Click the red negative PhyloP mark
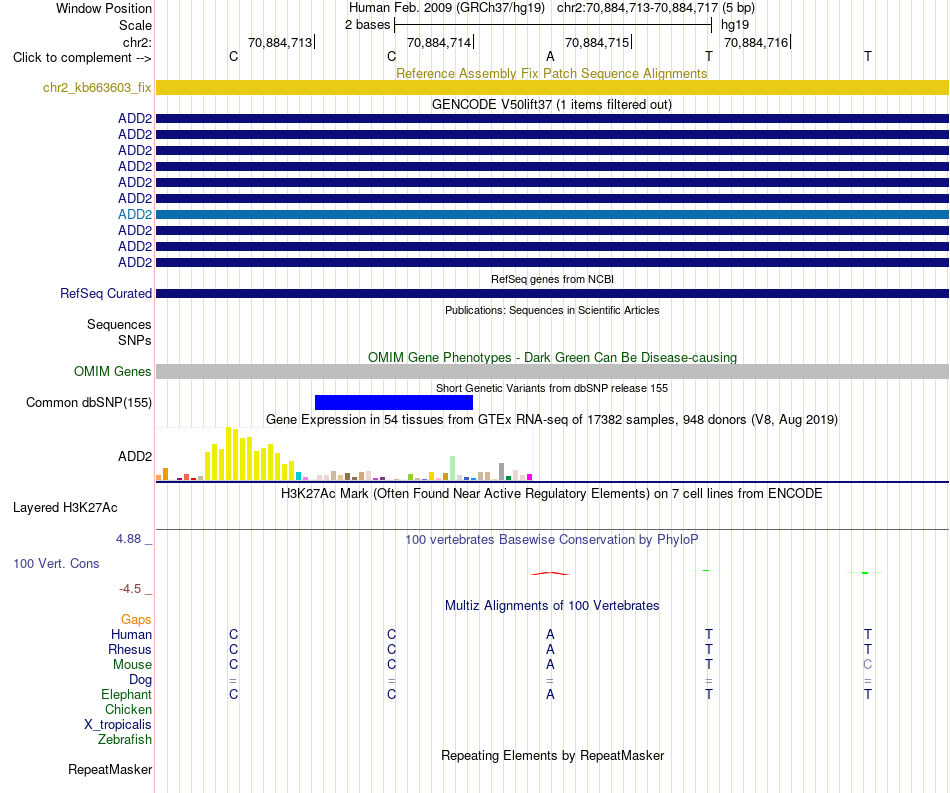This screenshot has height=793, width=950. [550, 573]
